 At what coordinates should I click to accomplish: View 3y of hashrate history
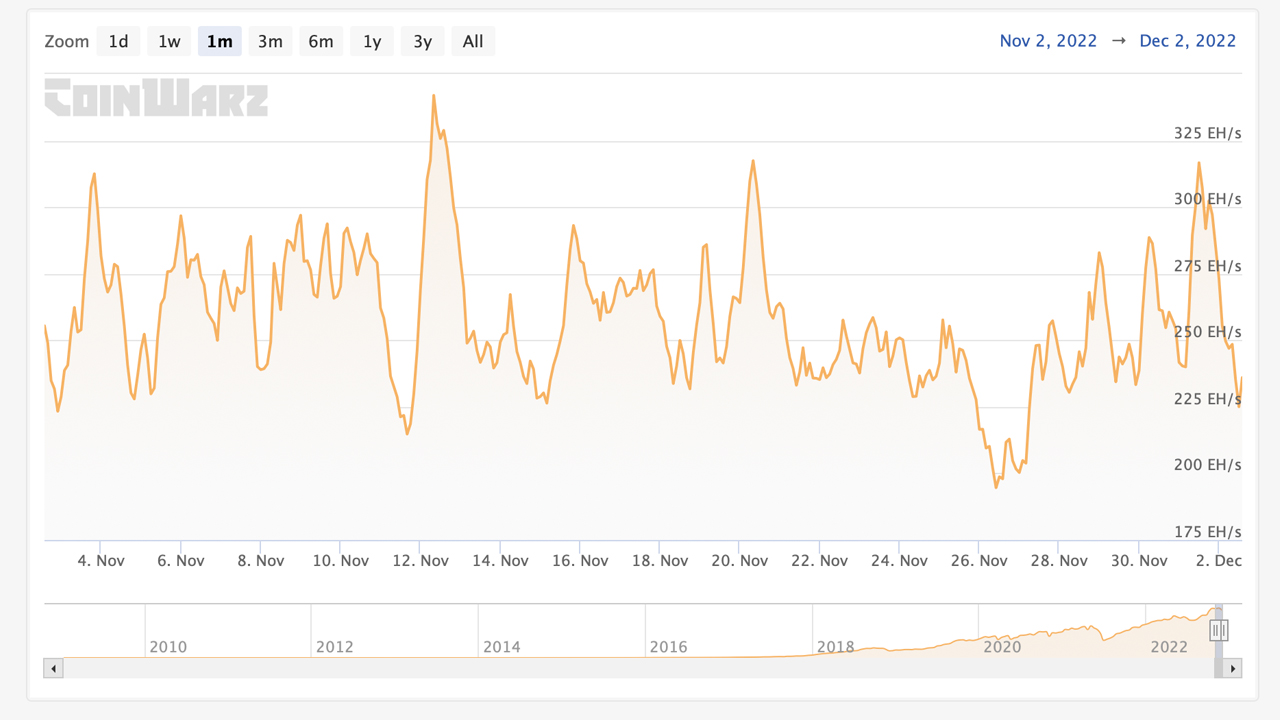(x=422, y=41)
